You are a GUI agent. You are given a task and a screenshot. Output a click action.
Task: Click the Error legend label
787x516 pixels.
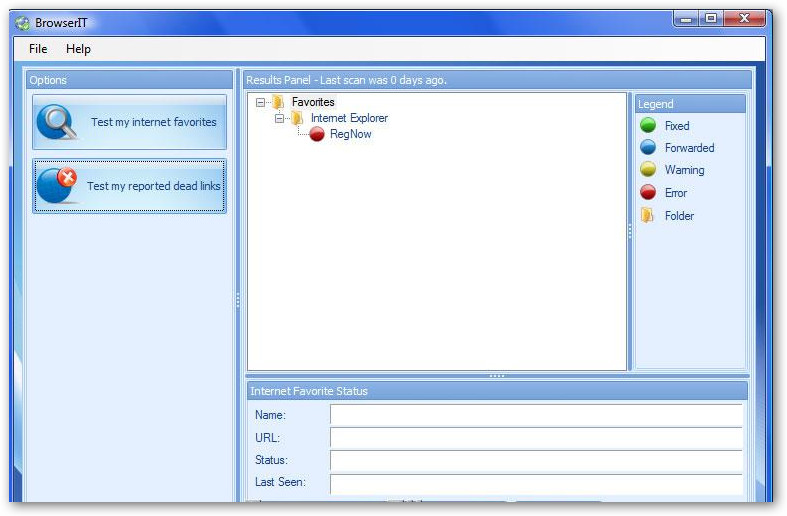(676, 192)
